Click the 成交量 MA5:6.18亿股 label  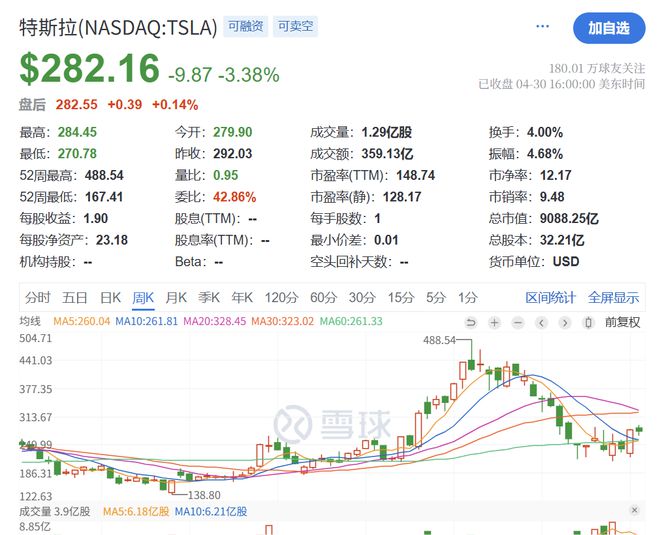click(136, 511)
